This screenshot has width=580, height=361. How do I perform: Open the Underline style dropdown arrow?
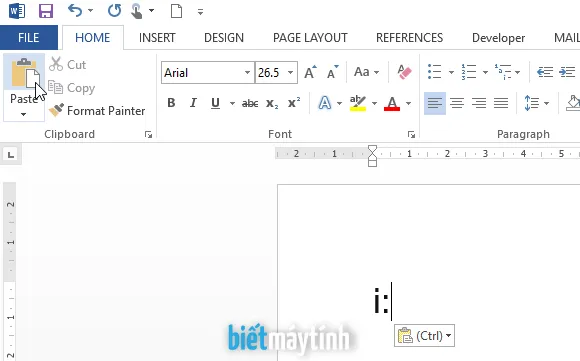click(x=232, y=103)
